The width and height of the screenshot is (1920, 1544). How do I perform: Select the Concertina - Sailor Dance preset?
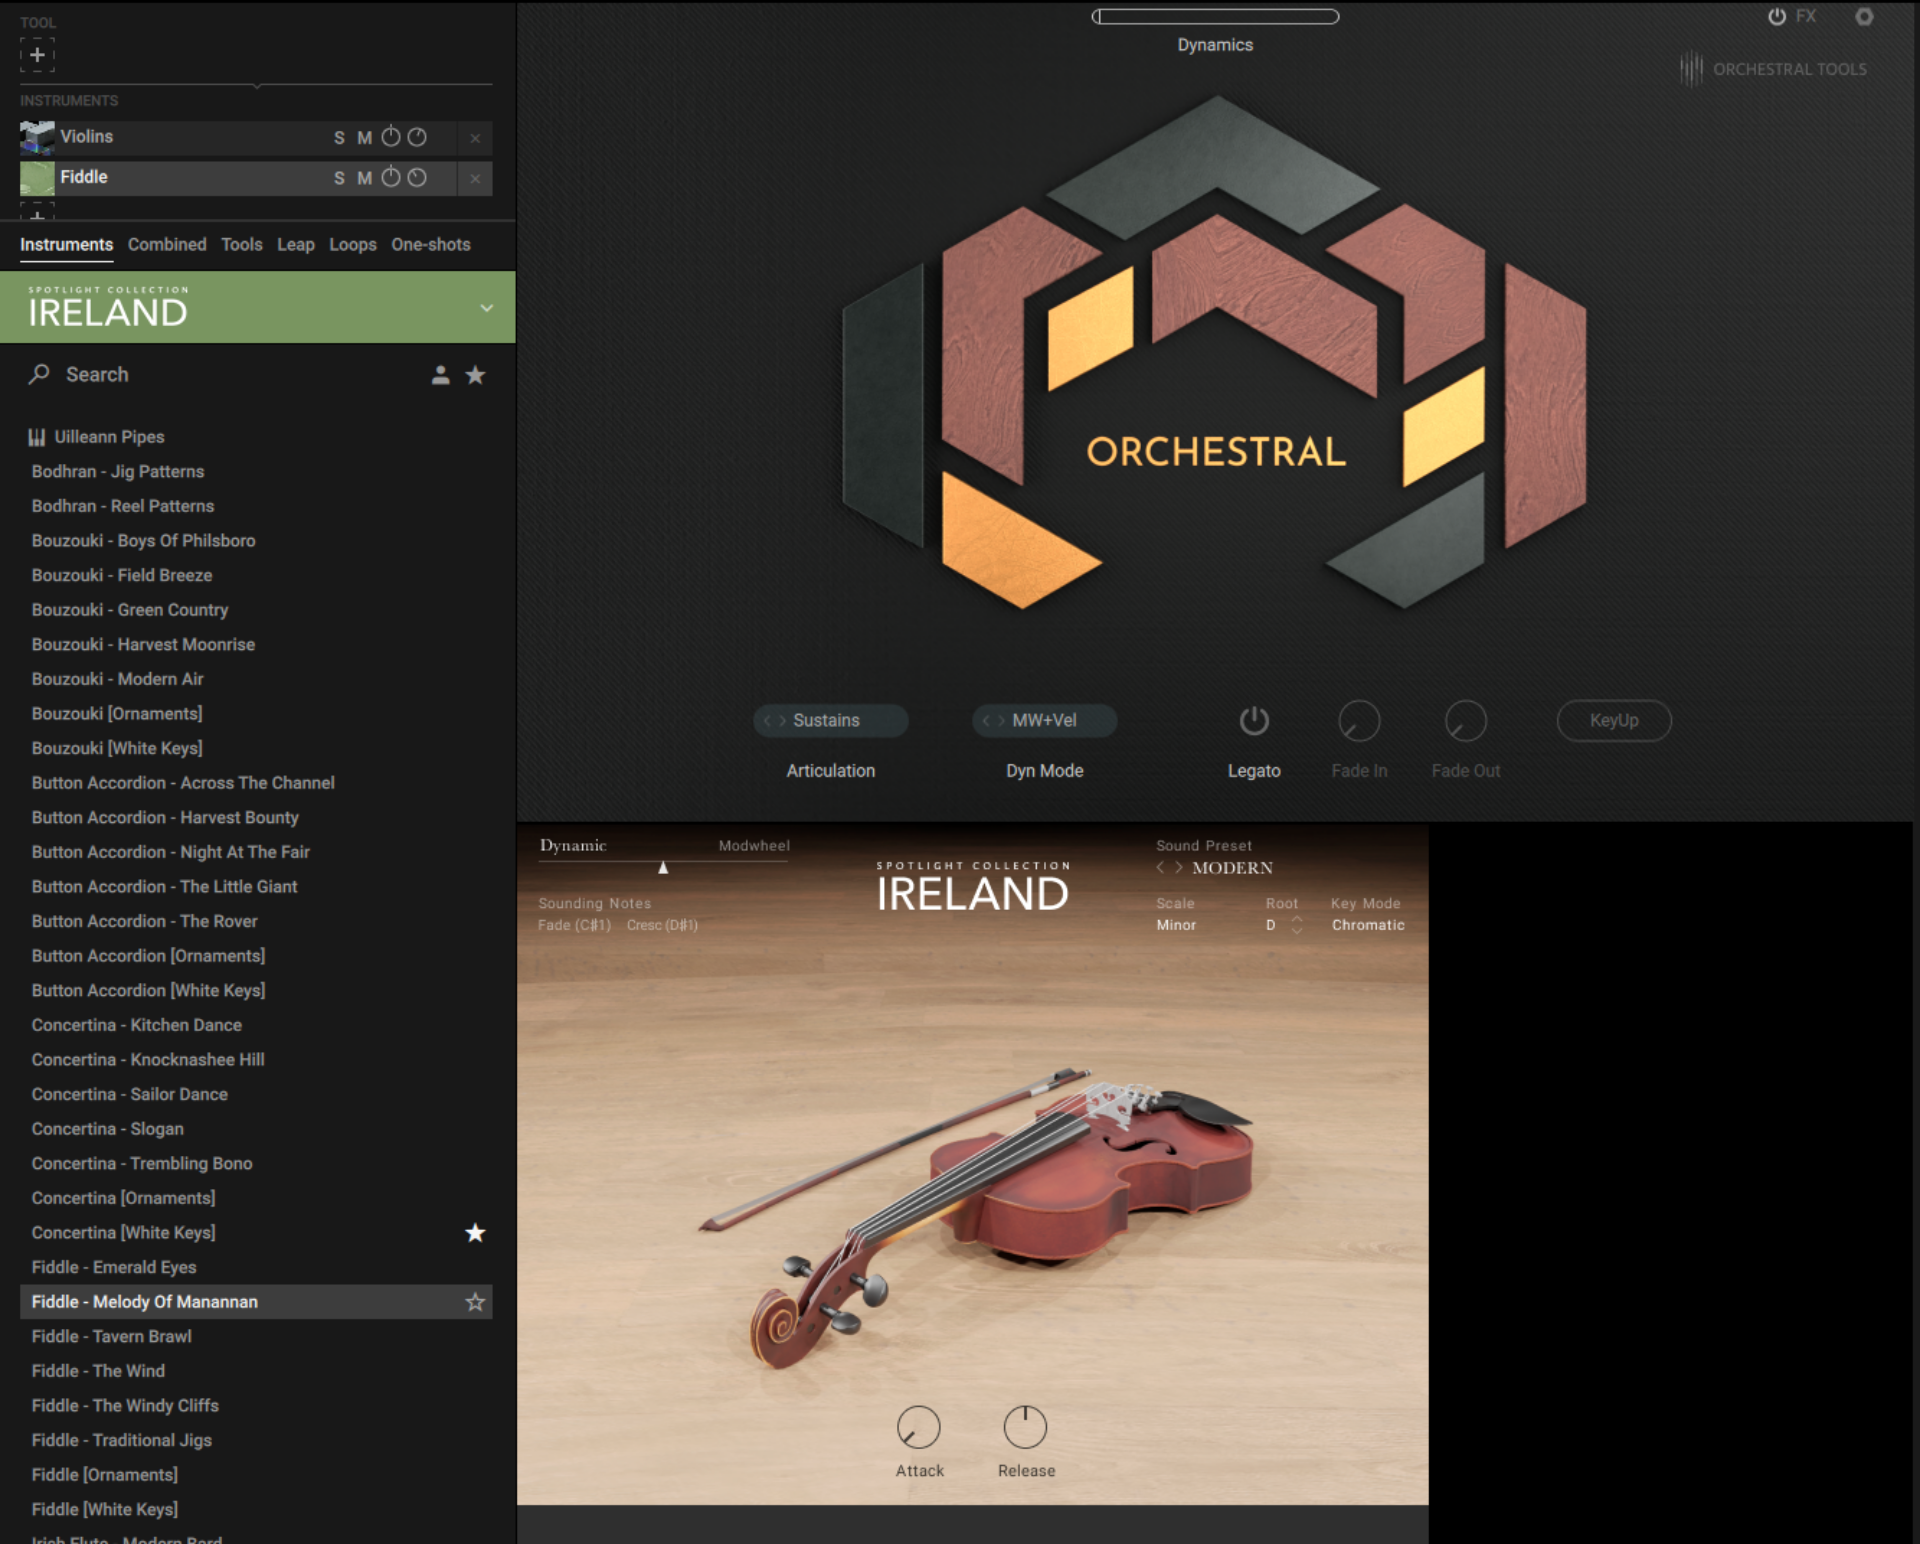tap(130, 1094)
